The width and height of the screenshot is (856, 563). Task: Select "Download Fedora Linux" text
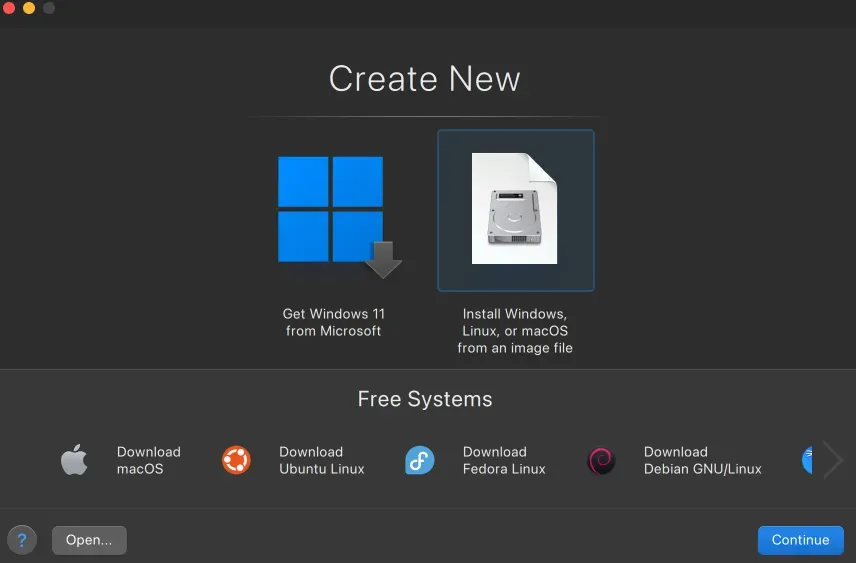[x=504, y=460]
